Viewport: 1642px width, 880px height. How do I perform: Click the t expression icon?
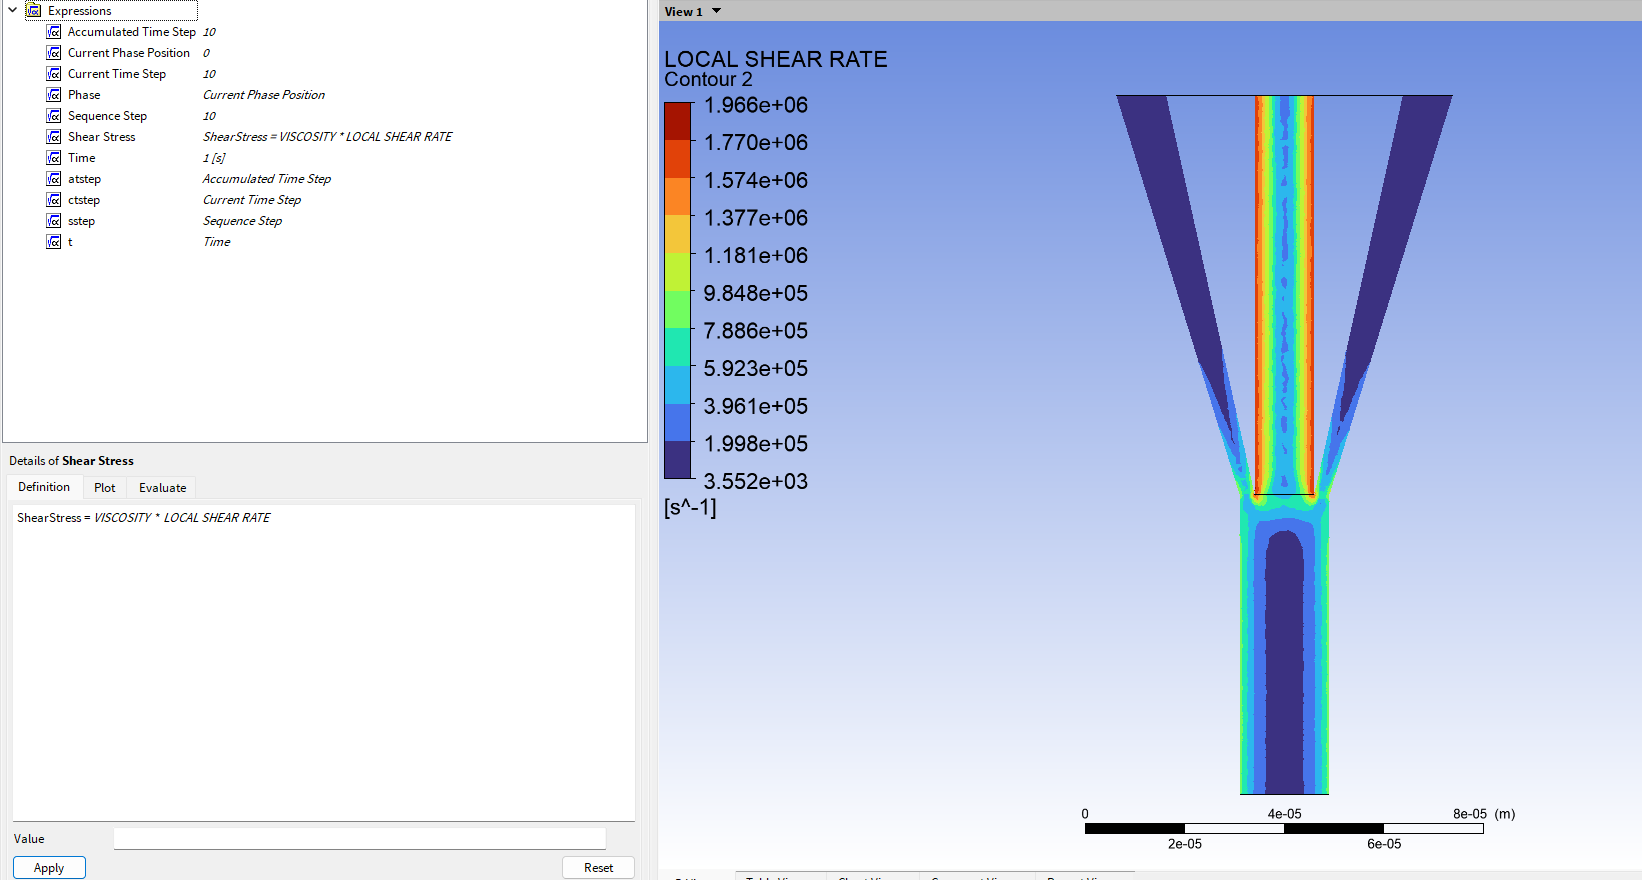[54, 242]
